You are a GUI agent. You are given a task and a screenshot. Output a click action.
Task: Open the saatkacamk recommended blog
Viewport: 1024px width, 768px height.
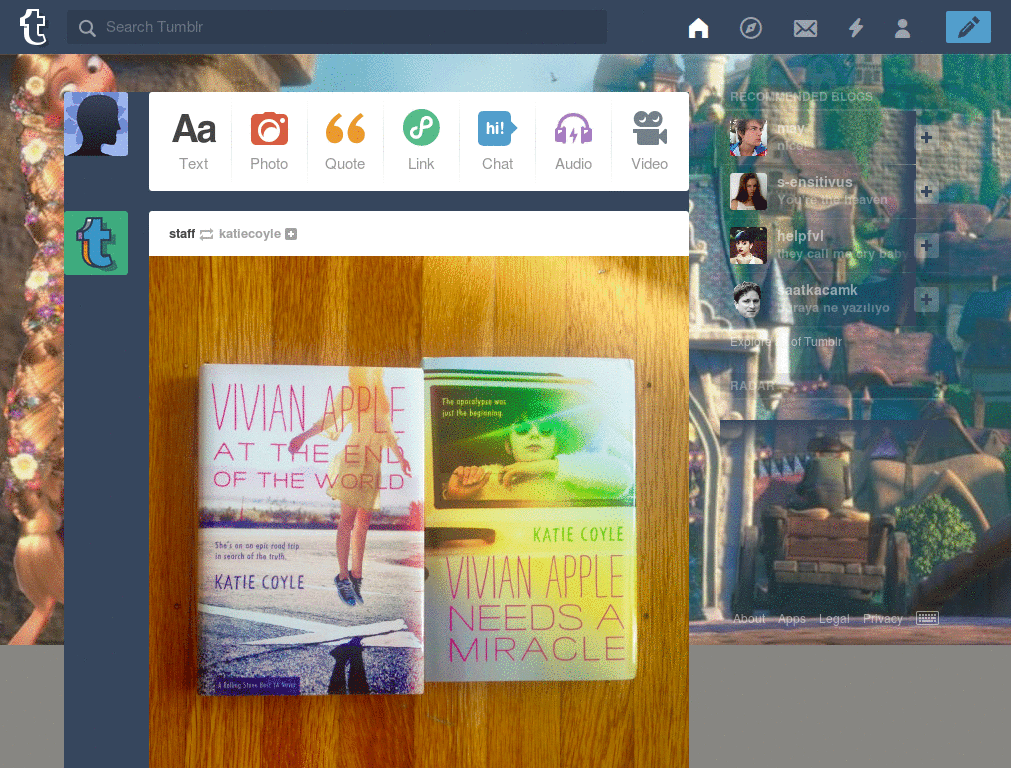[x=817, y=291]
